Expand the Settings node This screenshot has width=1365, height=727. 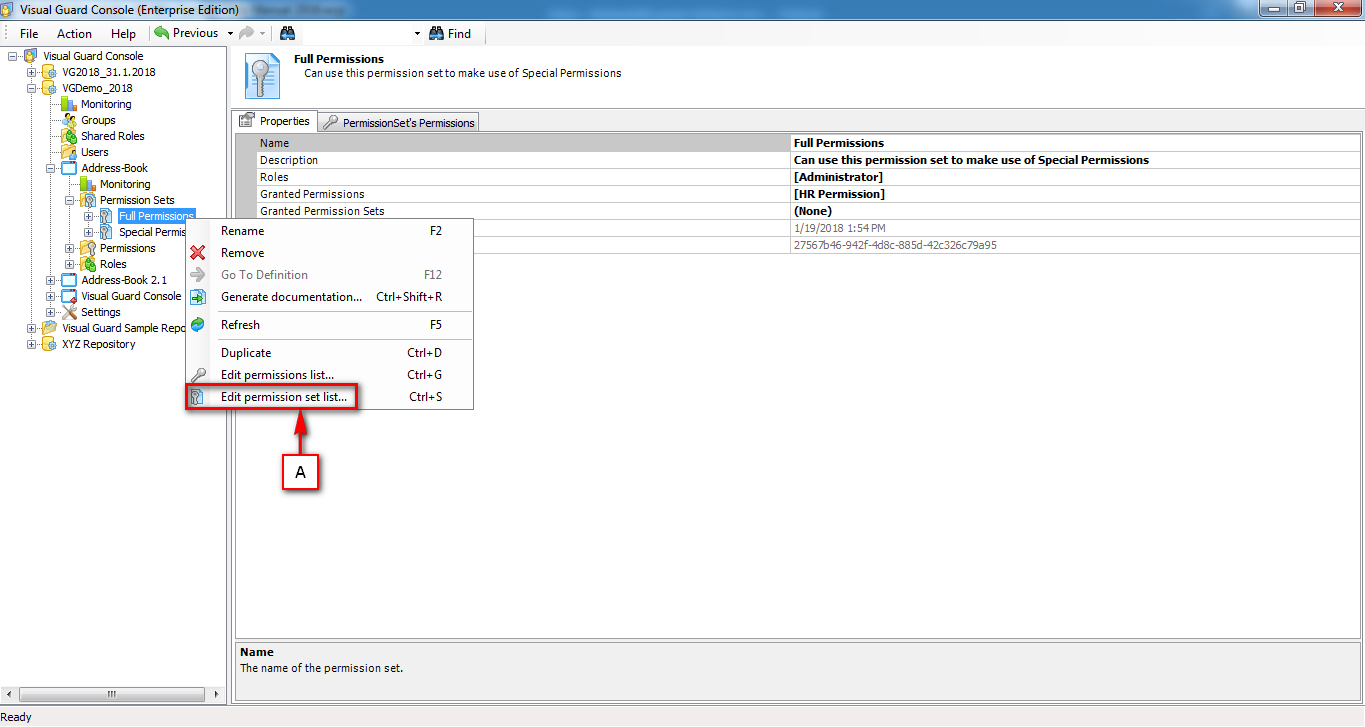[50, 312]
